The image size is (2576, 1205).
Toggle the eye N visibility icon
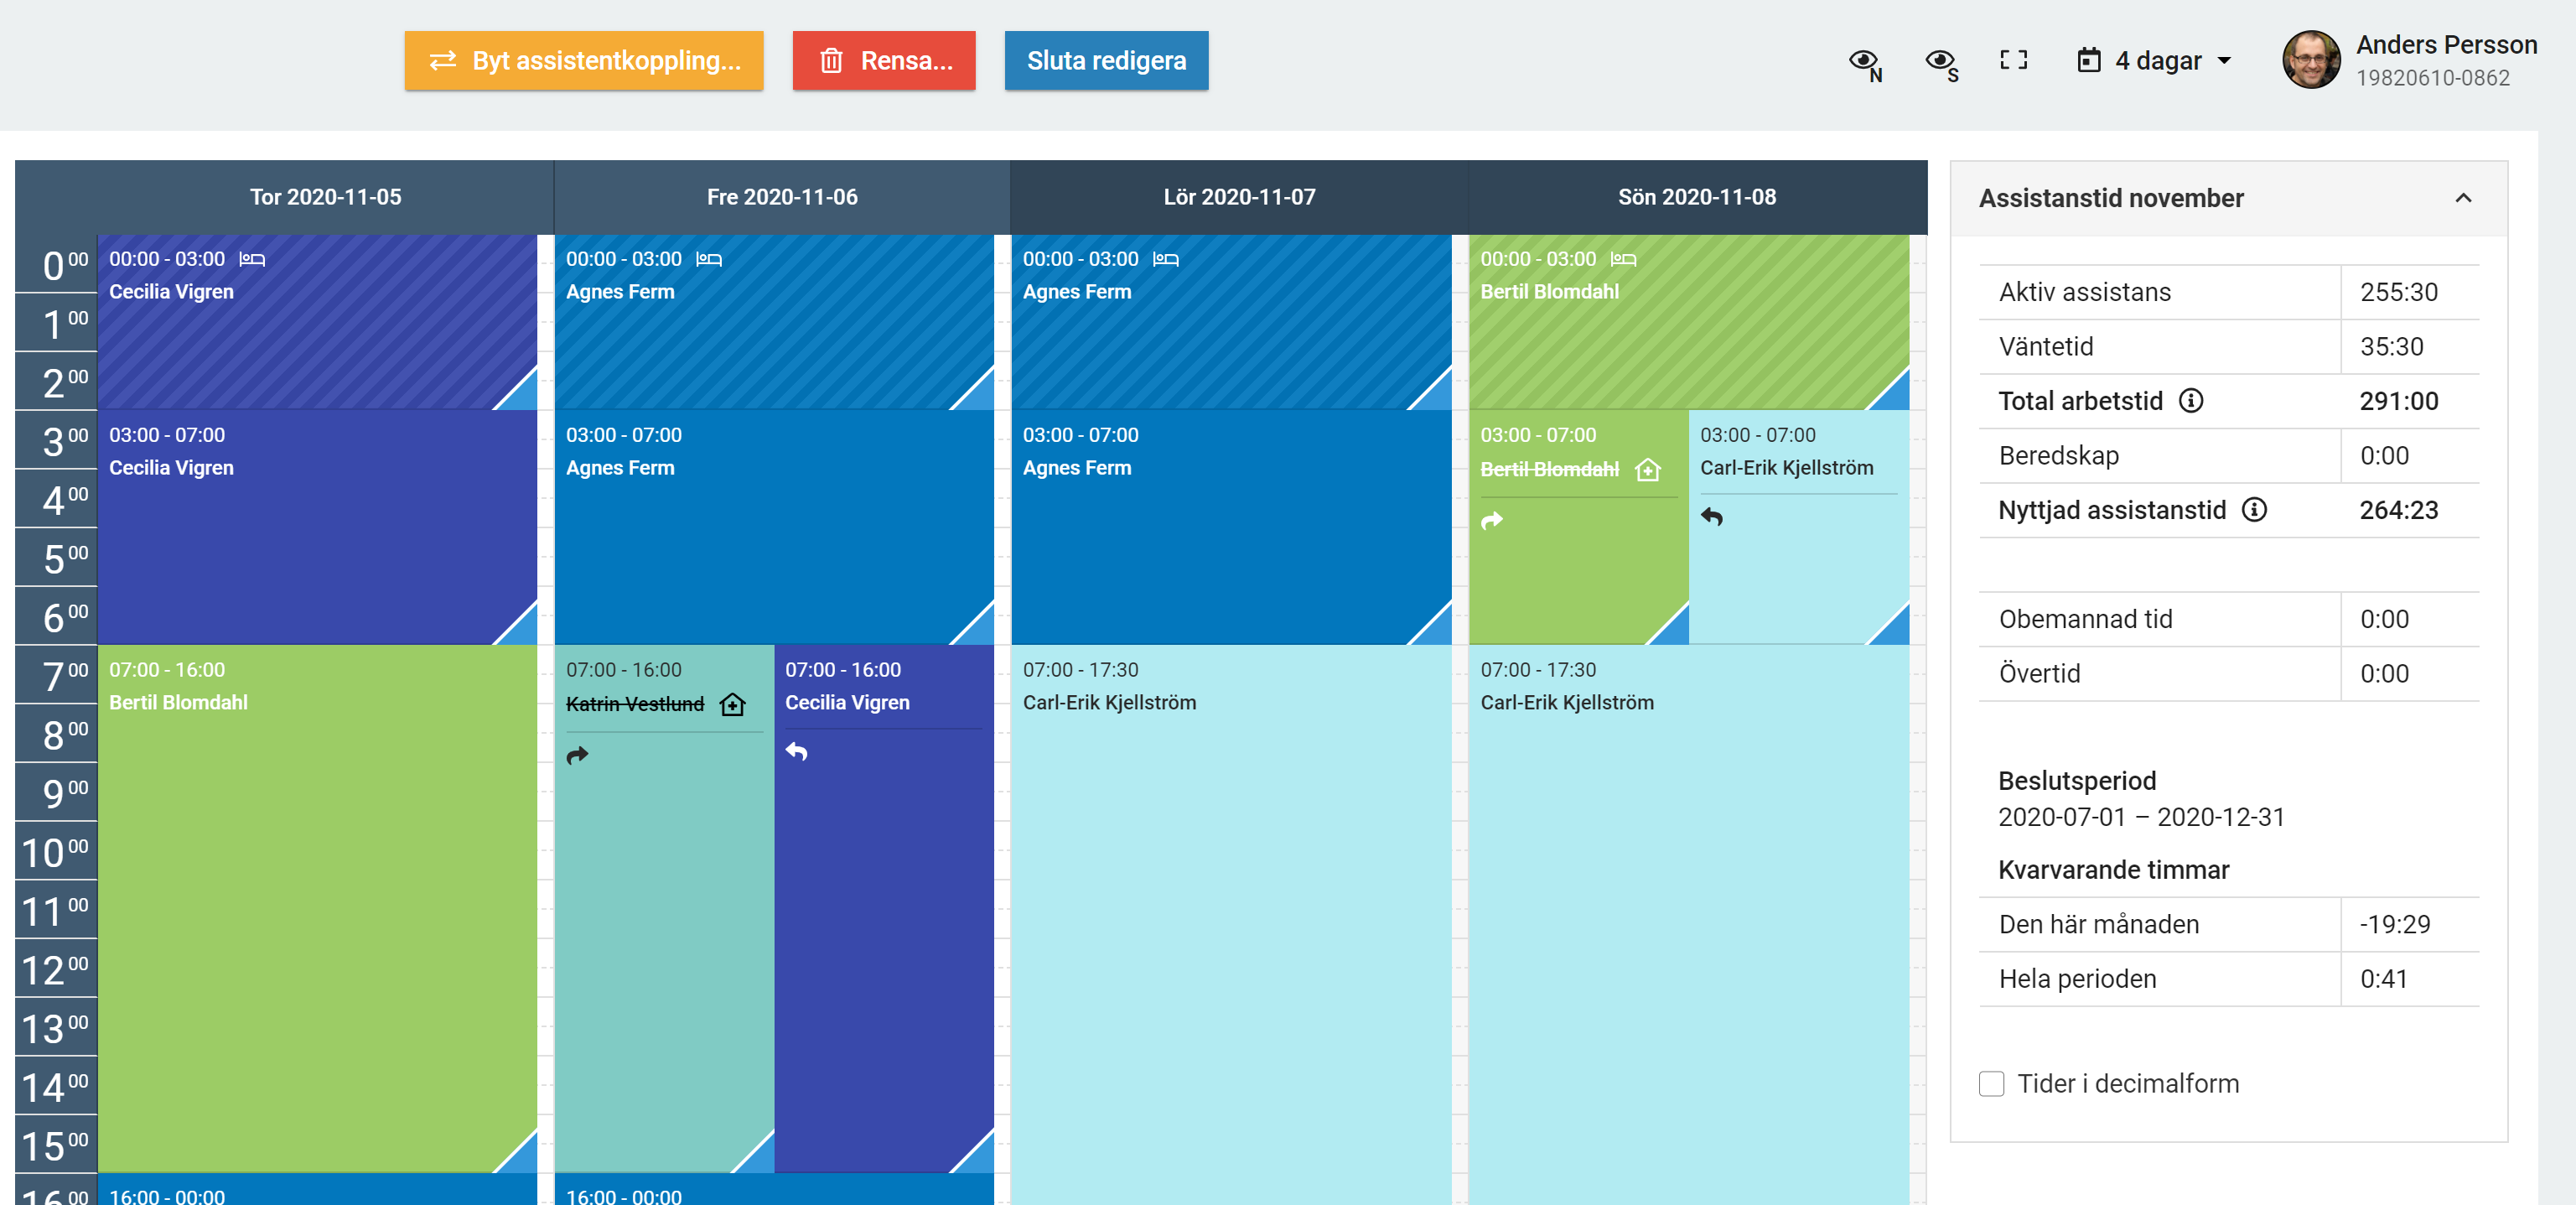pyautogui.click(x=1865, y=63)
